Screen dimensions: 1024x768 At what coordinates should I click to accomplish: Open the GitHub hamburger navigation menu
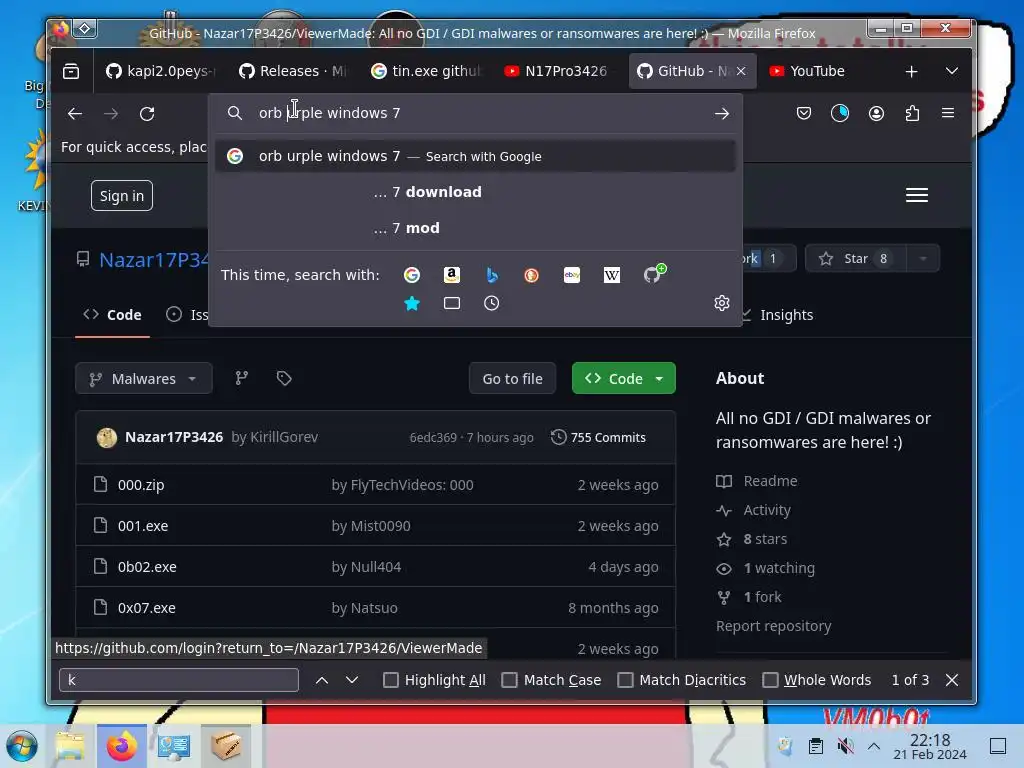tap(917, 195)
